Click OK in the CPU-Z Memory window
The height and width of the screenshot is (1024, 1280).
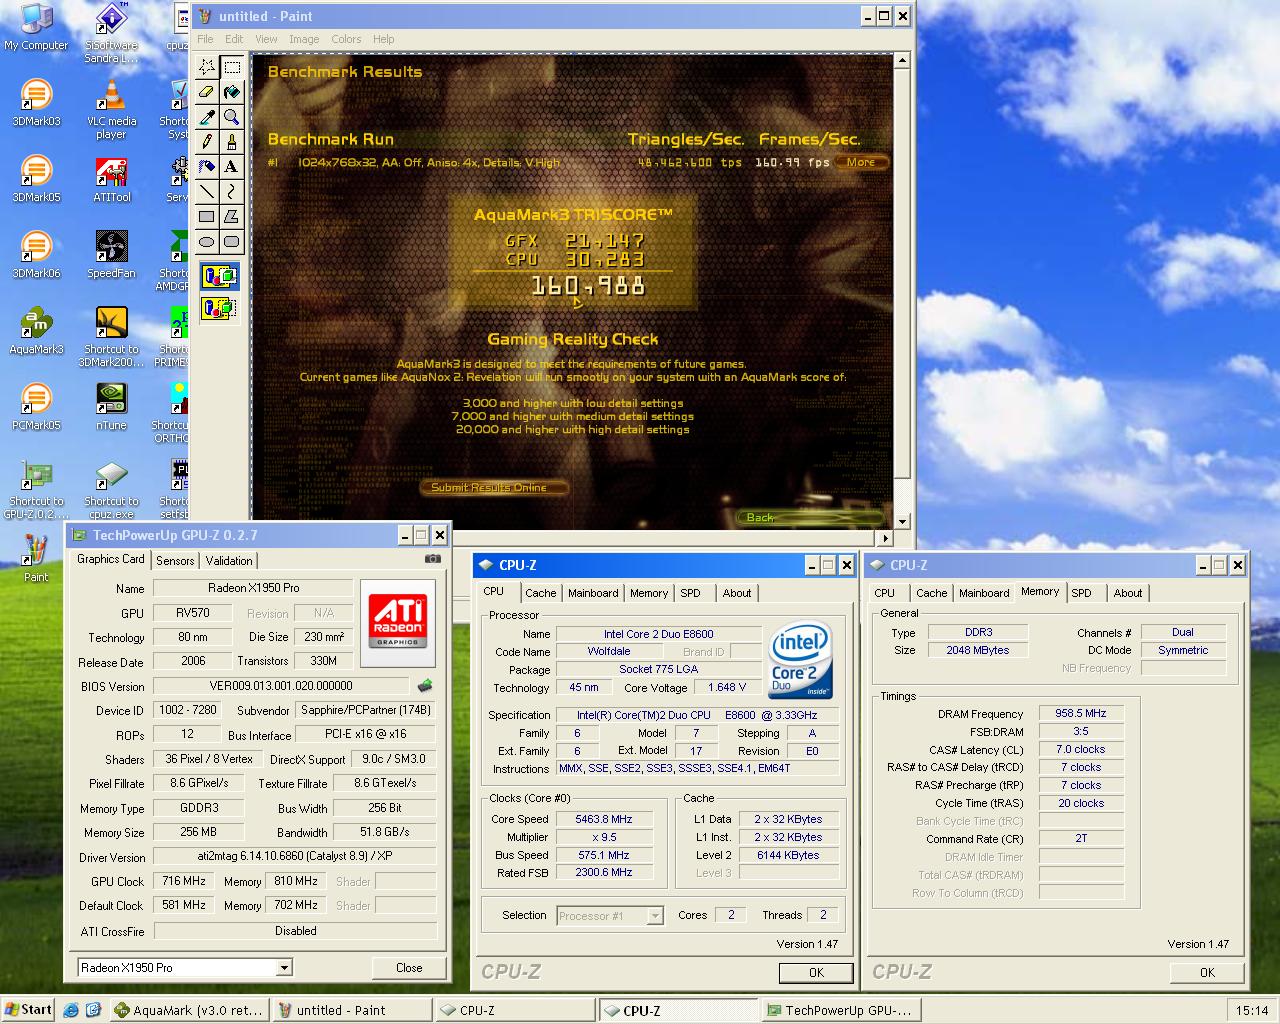(x=1207, y=972)
